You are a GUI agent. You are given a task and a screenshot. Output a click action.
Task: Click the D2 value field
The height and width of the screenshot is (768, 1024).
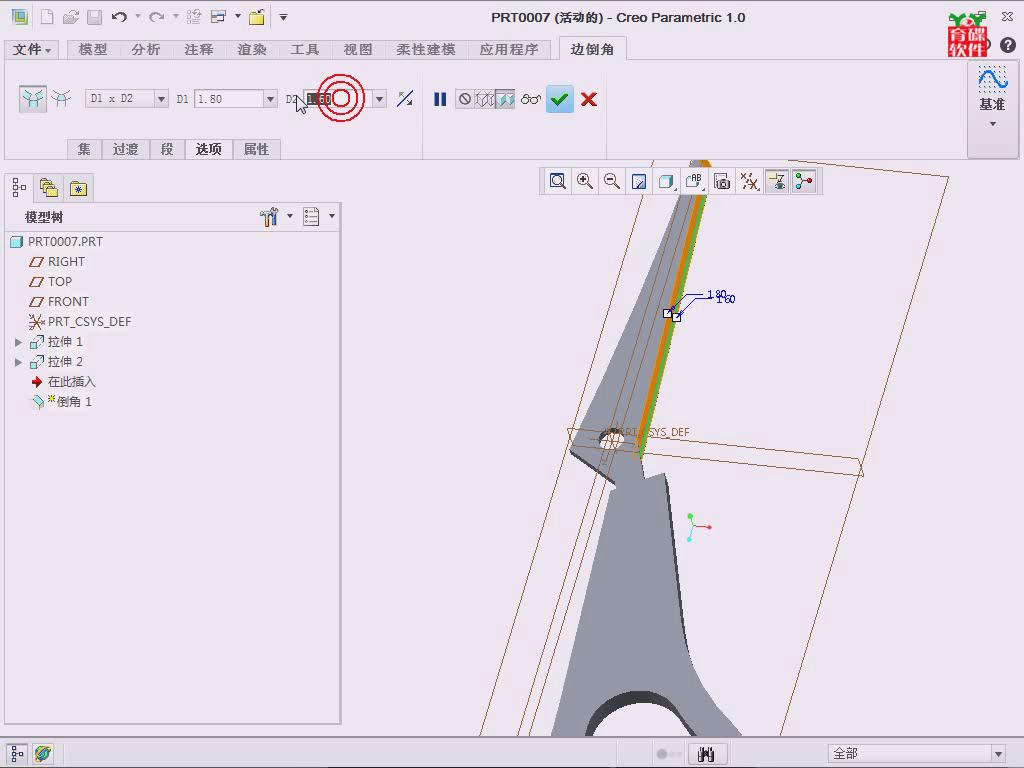(338, 99)
